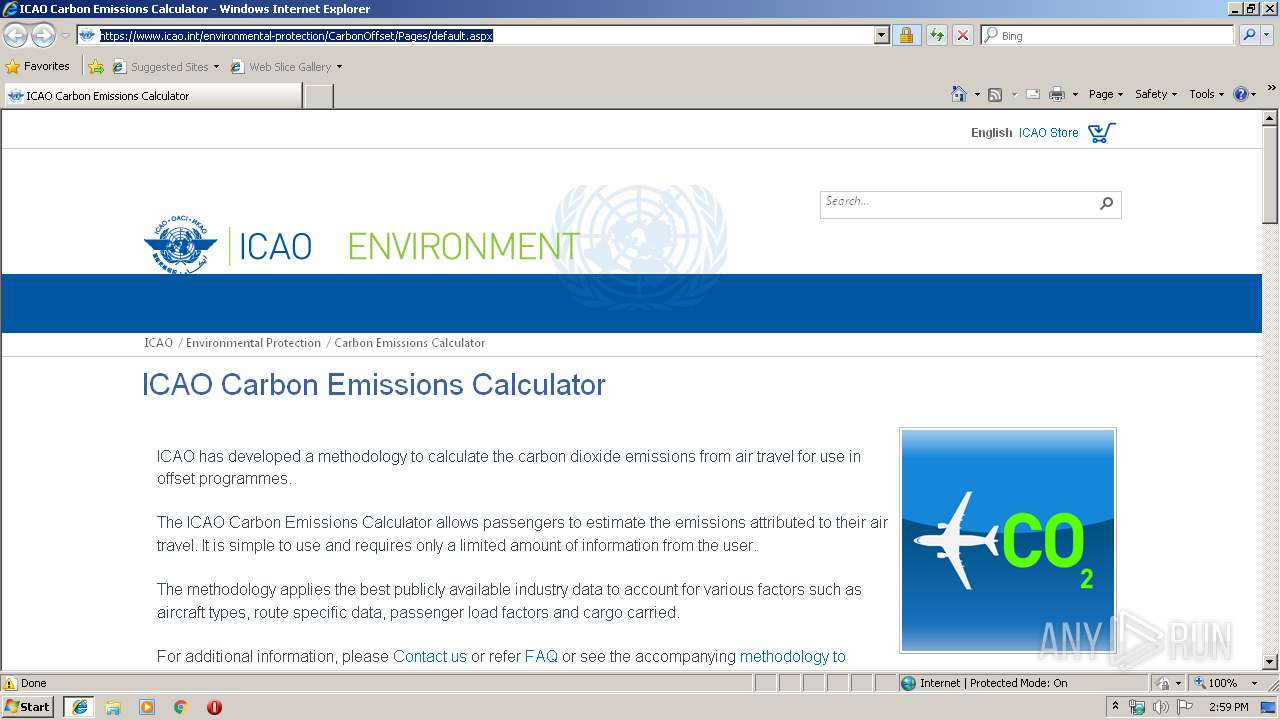This screenshot has width=1280, height=720.
Task: Open a new blank tab
Action: click(318, 96)
